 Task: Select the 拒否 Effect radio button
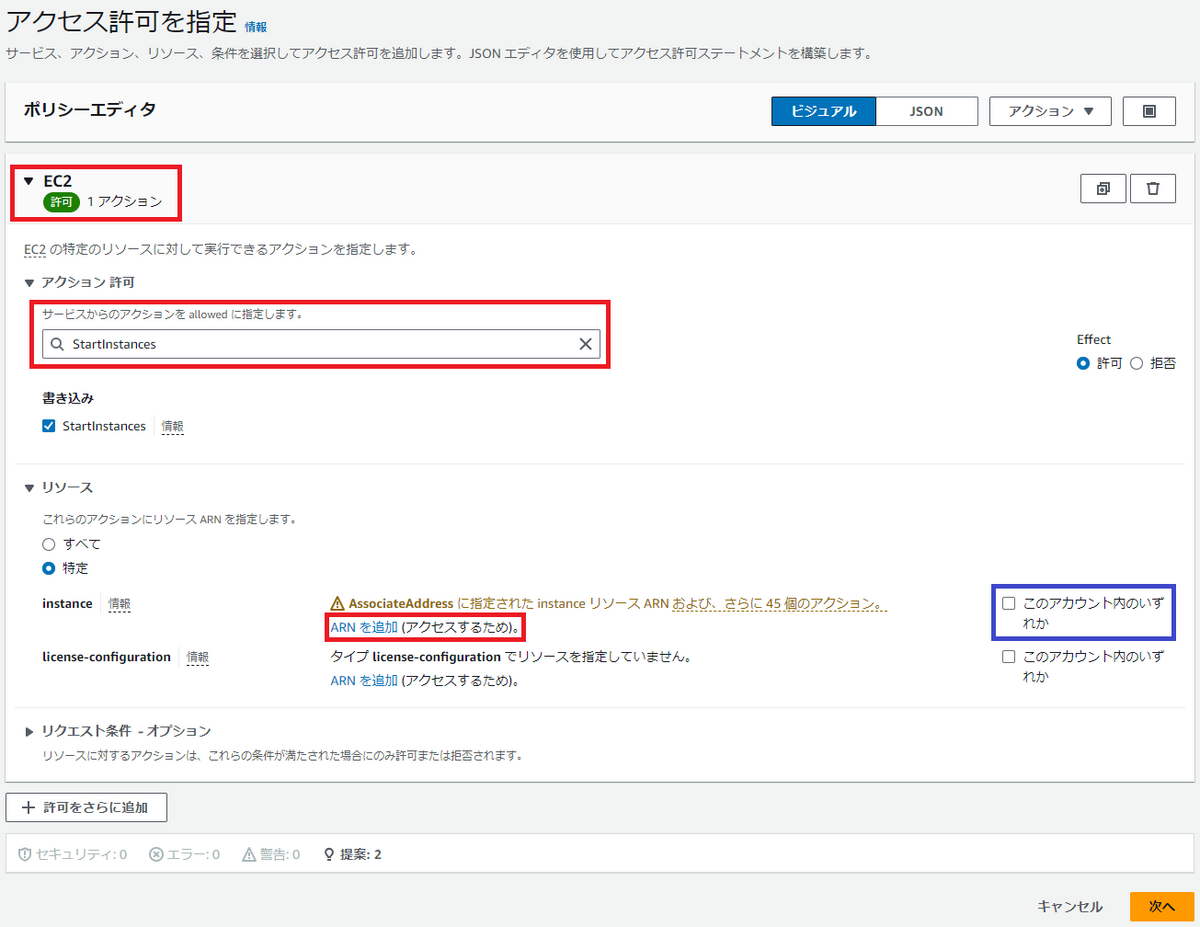click(x=1136, y=364)
